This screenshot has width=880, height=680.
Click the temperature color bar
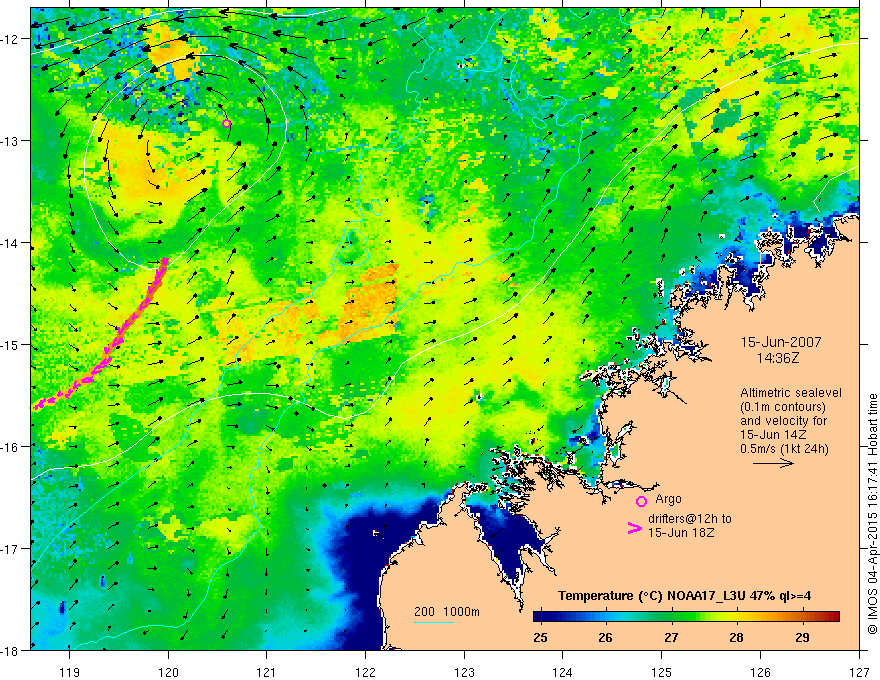point(686,616)
